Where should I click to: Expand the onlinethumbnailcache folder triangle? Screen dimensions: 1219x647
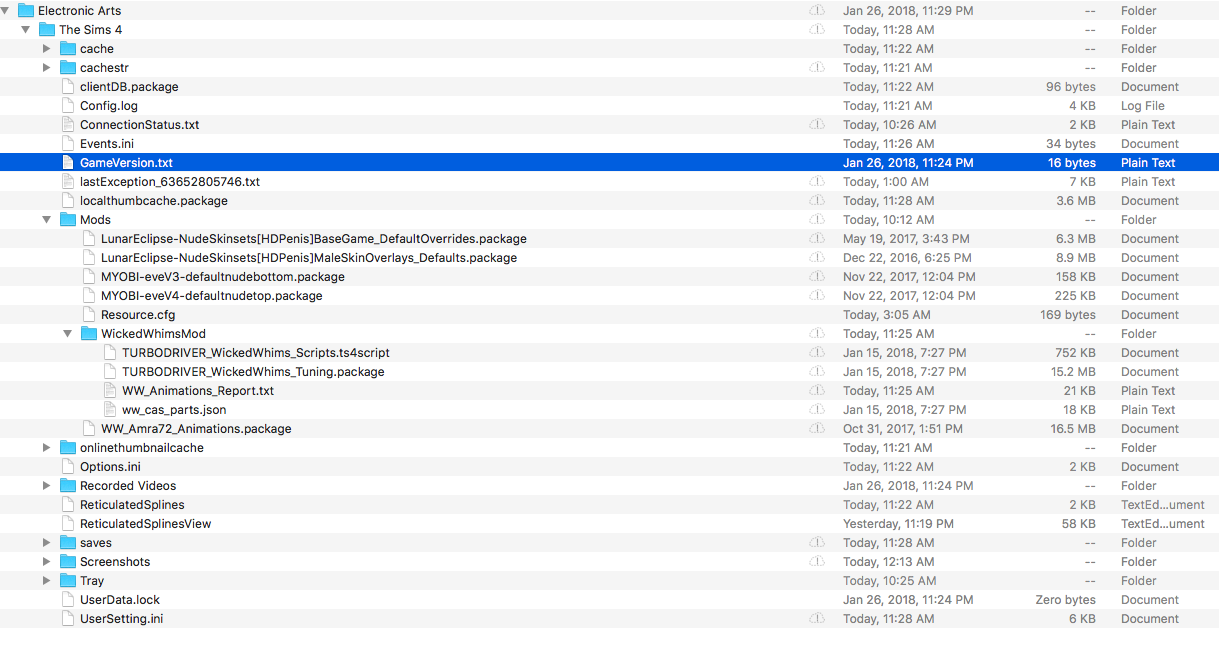47,448
